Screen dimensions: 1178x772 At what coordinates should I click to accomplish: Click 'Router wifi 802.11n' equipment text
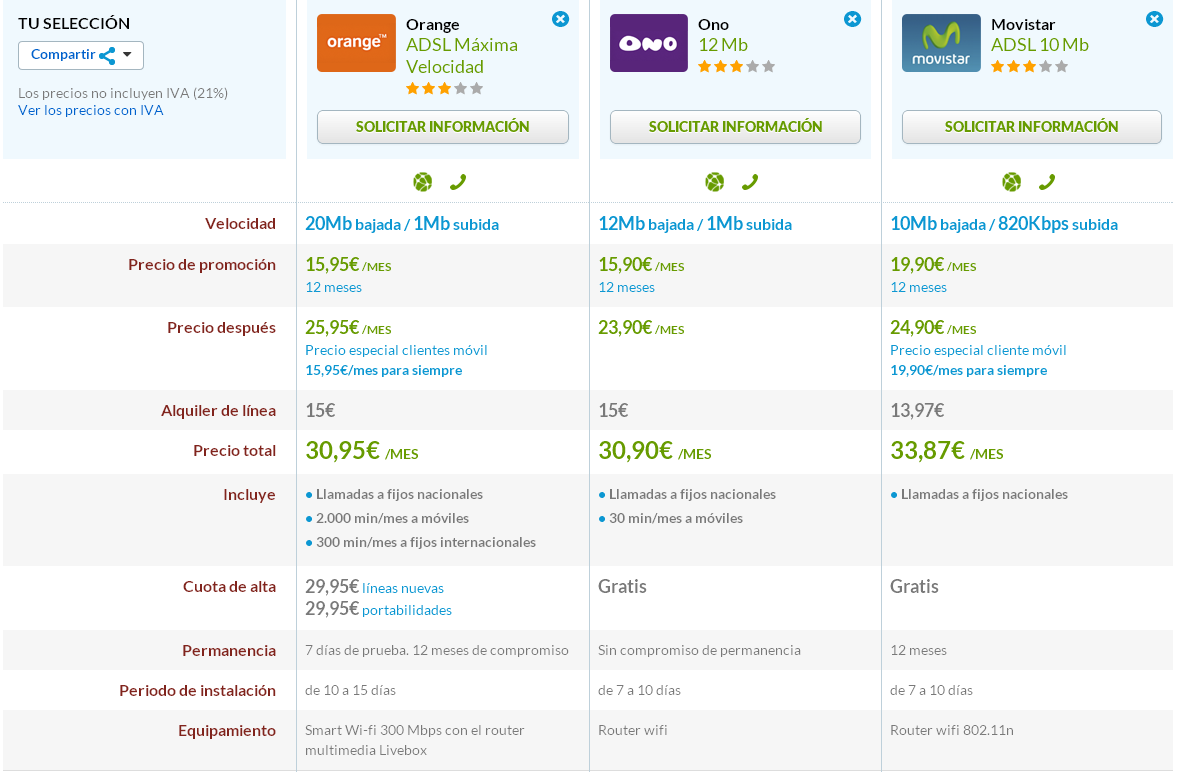(x=952, y=730)
